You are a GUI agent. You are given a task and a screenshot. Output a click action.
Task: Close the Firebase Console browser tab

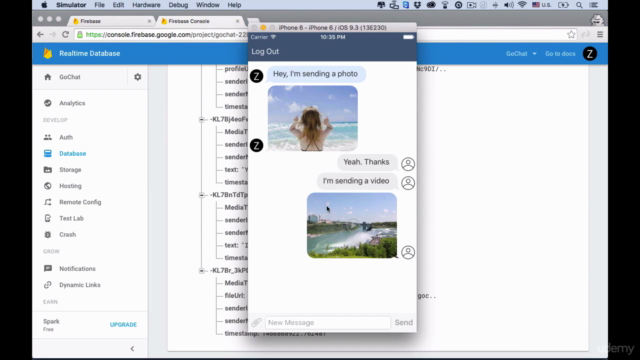point(238,21)
